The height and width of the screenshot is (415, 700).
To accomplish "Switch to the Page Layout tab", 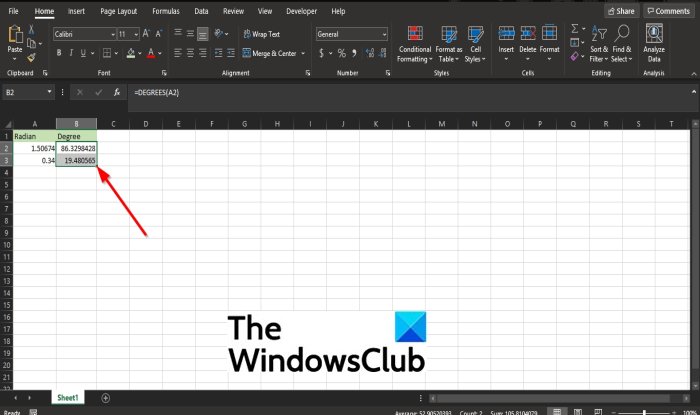I will [x=118, y=11].
